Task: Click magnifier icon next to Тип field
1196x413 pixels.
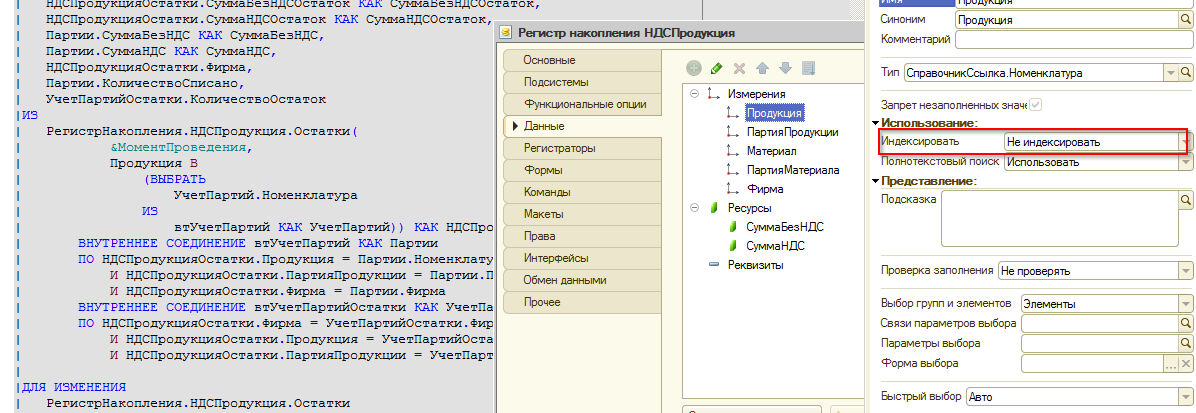Action: pos(1187,73)
